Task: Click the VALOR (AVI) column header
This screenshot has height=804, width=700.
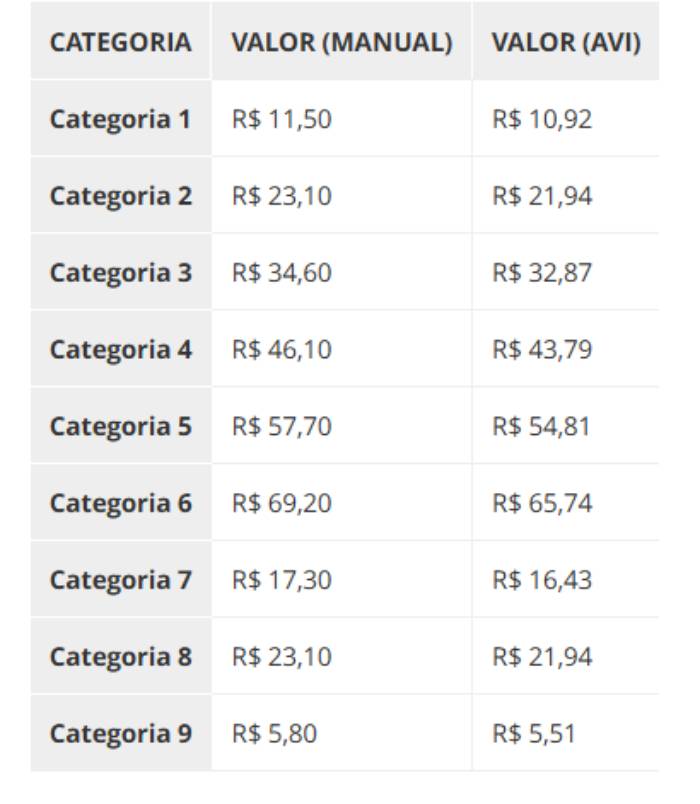Action: (566, 42)
